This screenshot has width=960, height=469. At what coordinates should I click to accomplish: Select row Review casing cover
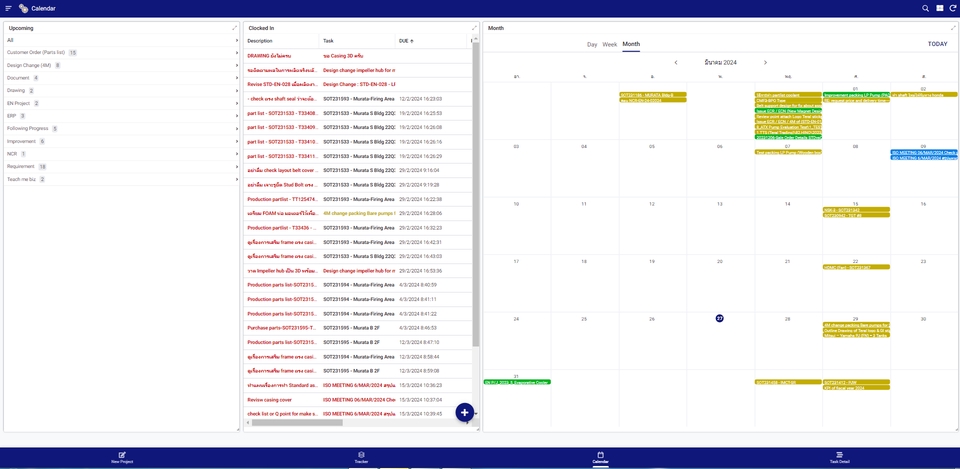[x=358, y=400]
